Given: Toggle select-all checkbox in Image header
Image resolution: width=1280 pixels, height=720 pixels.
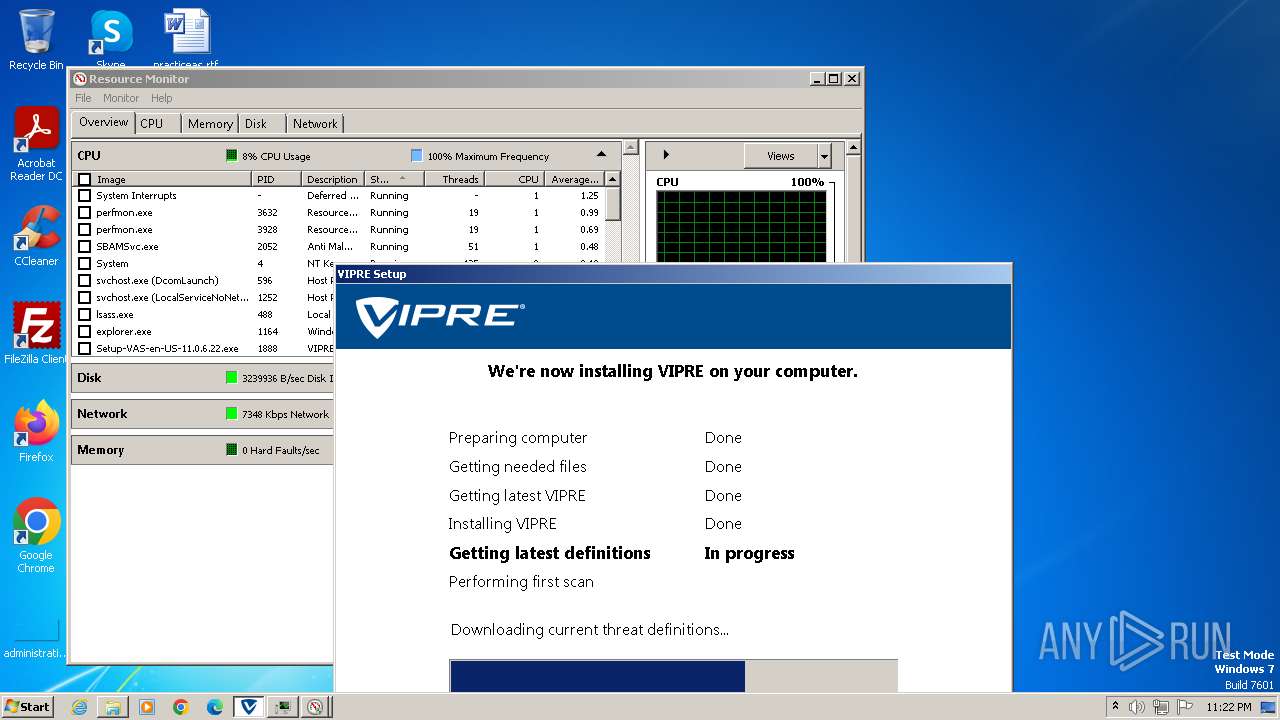Looking at the screenshot, I should click(x=85, y=180).
